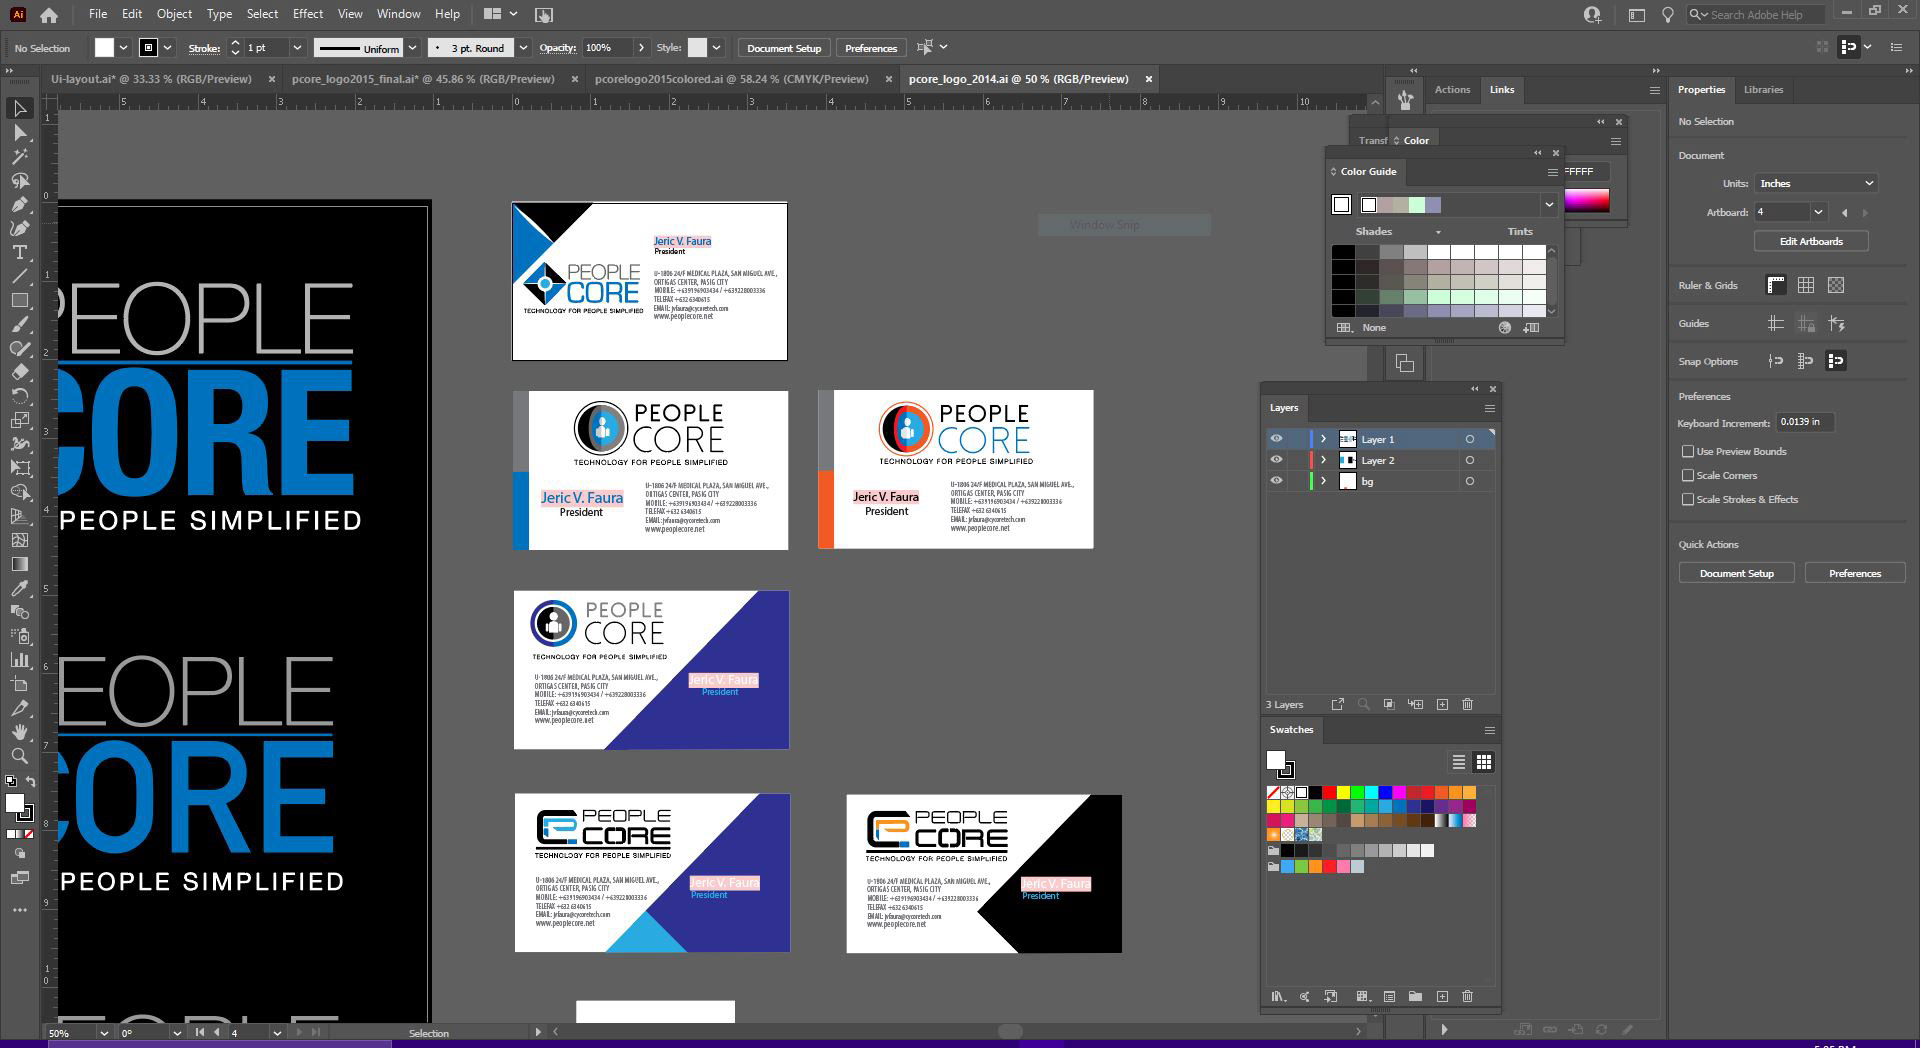Open the Object menu
This screenshot has height=1048, width=1920.
click(174, 14)
